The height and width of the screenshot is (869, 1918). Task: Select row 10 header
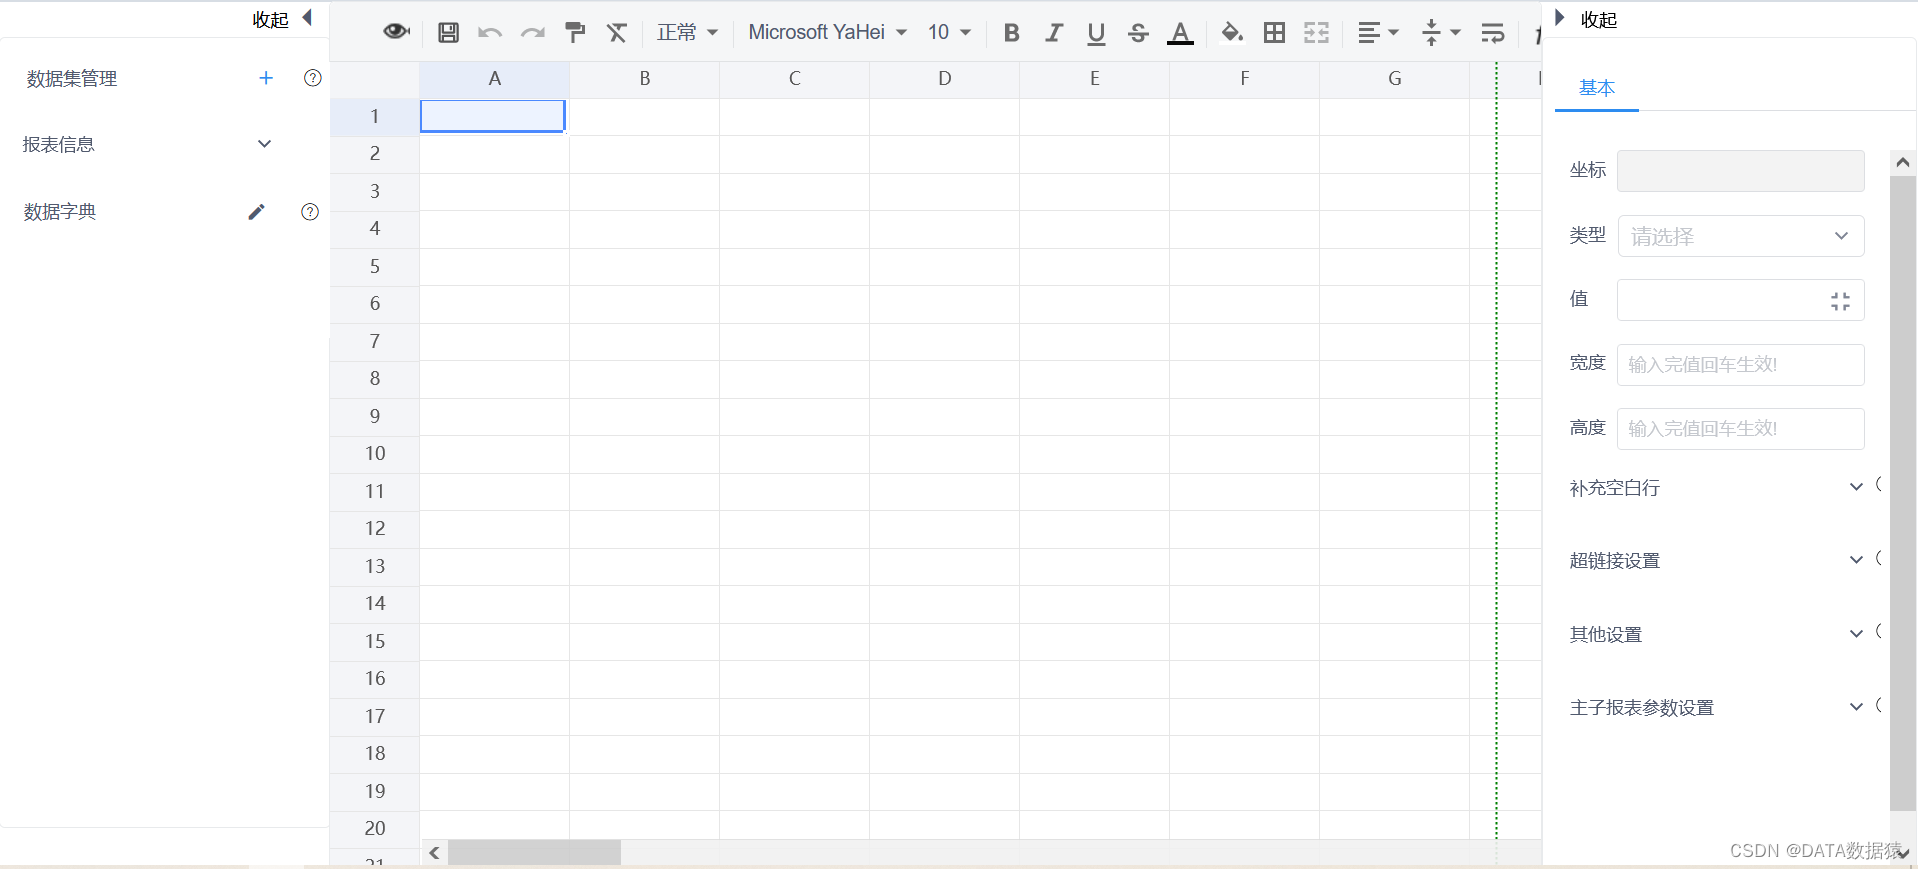[x=375, y=454]
